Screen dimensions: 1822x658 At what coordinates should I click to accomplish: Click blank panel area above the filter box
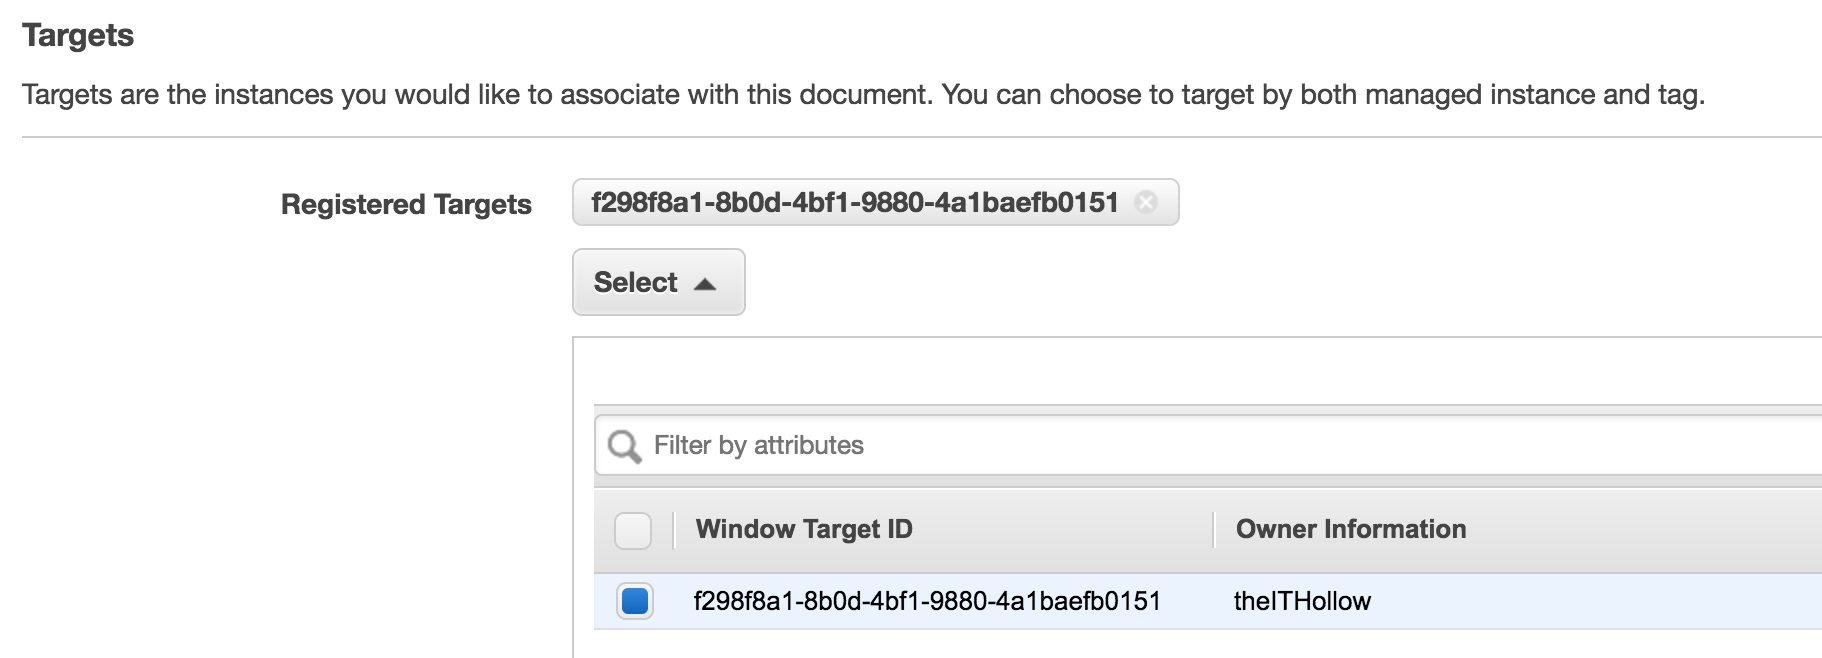(1200, 371)
